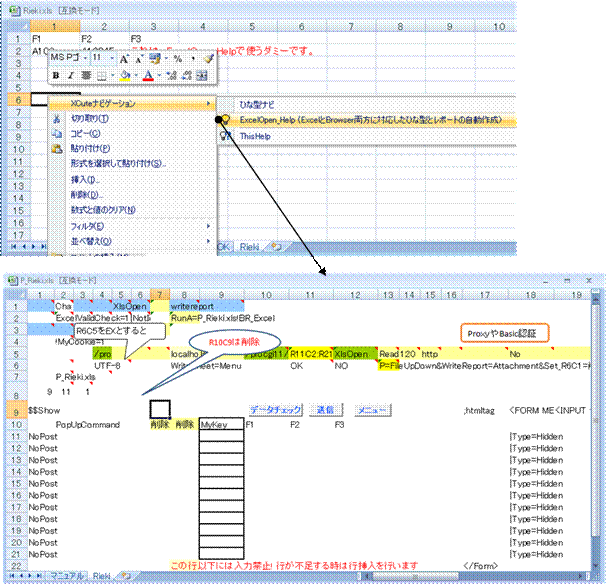606x584 pixels.
Task: Apply the red font color (A)
Action: coord(148,75)
